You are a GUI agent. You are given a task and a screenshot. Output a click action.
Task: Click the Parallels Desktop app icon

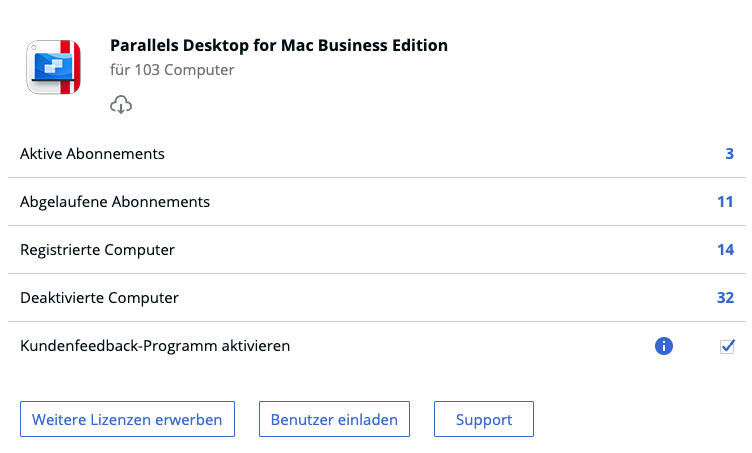(x=54, y=67)
